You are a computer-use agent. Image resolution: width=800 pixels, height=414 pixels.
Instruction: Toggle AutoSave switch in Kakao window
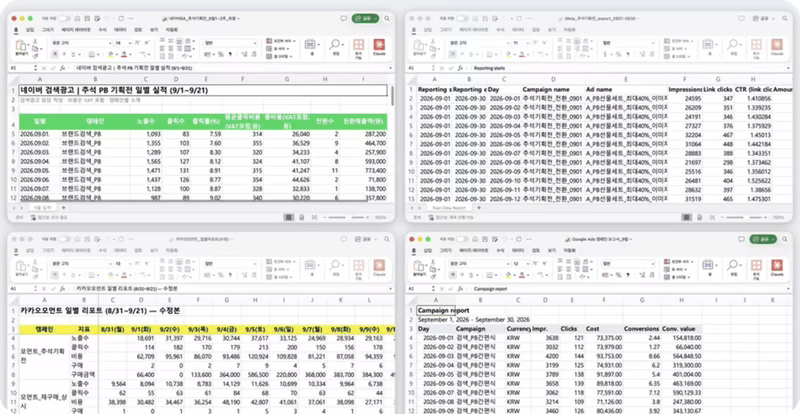(x=64, y=239)
